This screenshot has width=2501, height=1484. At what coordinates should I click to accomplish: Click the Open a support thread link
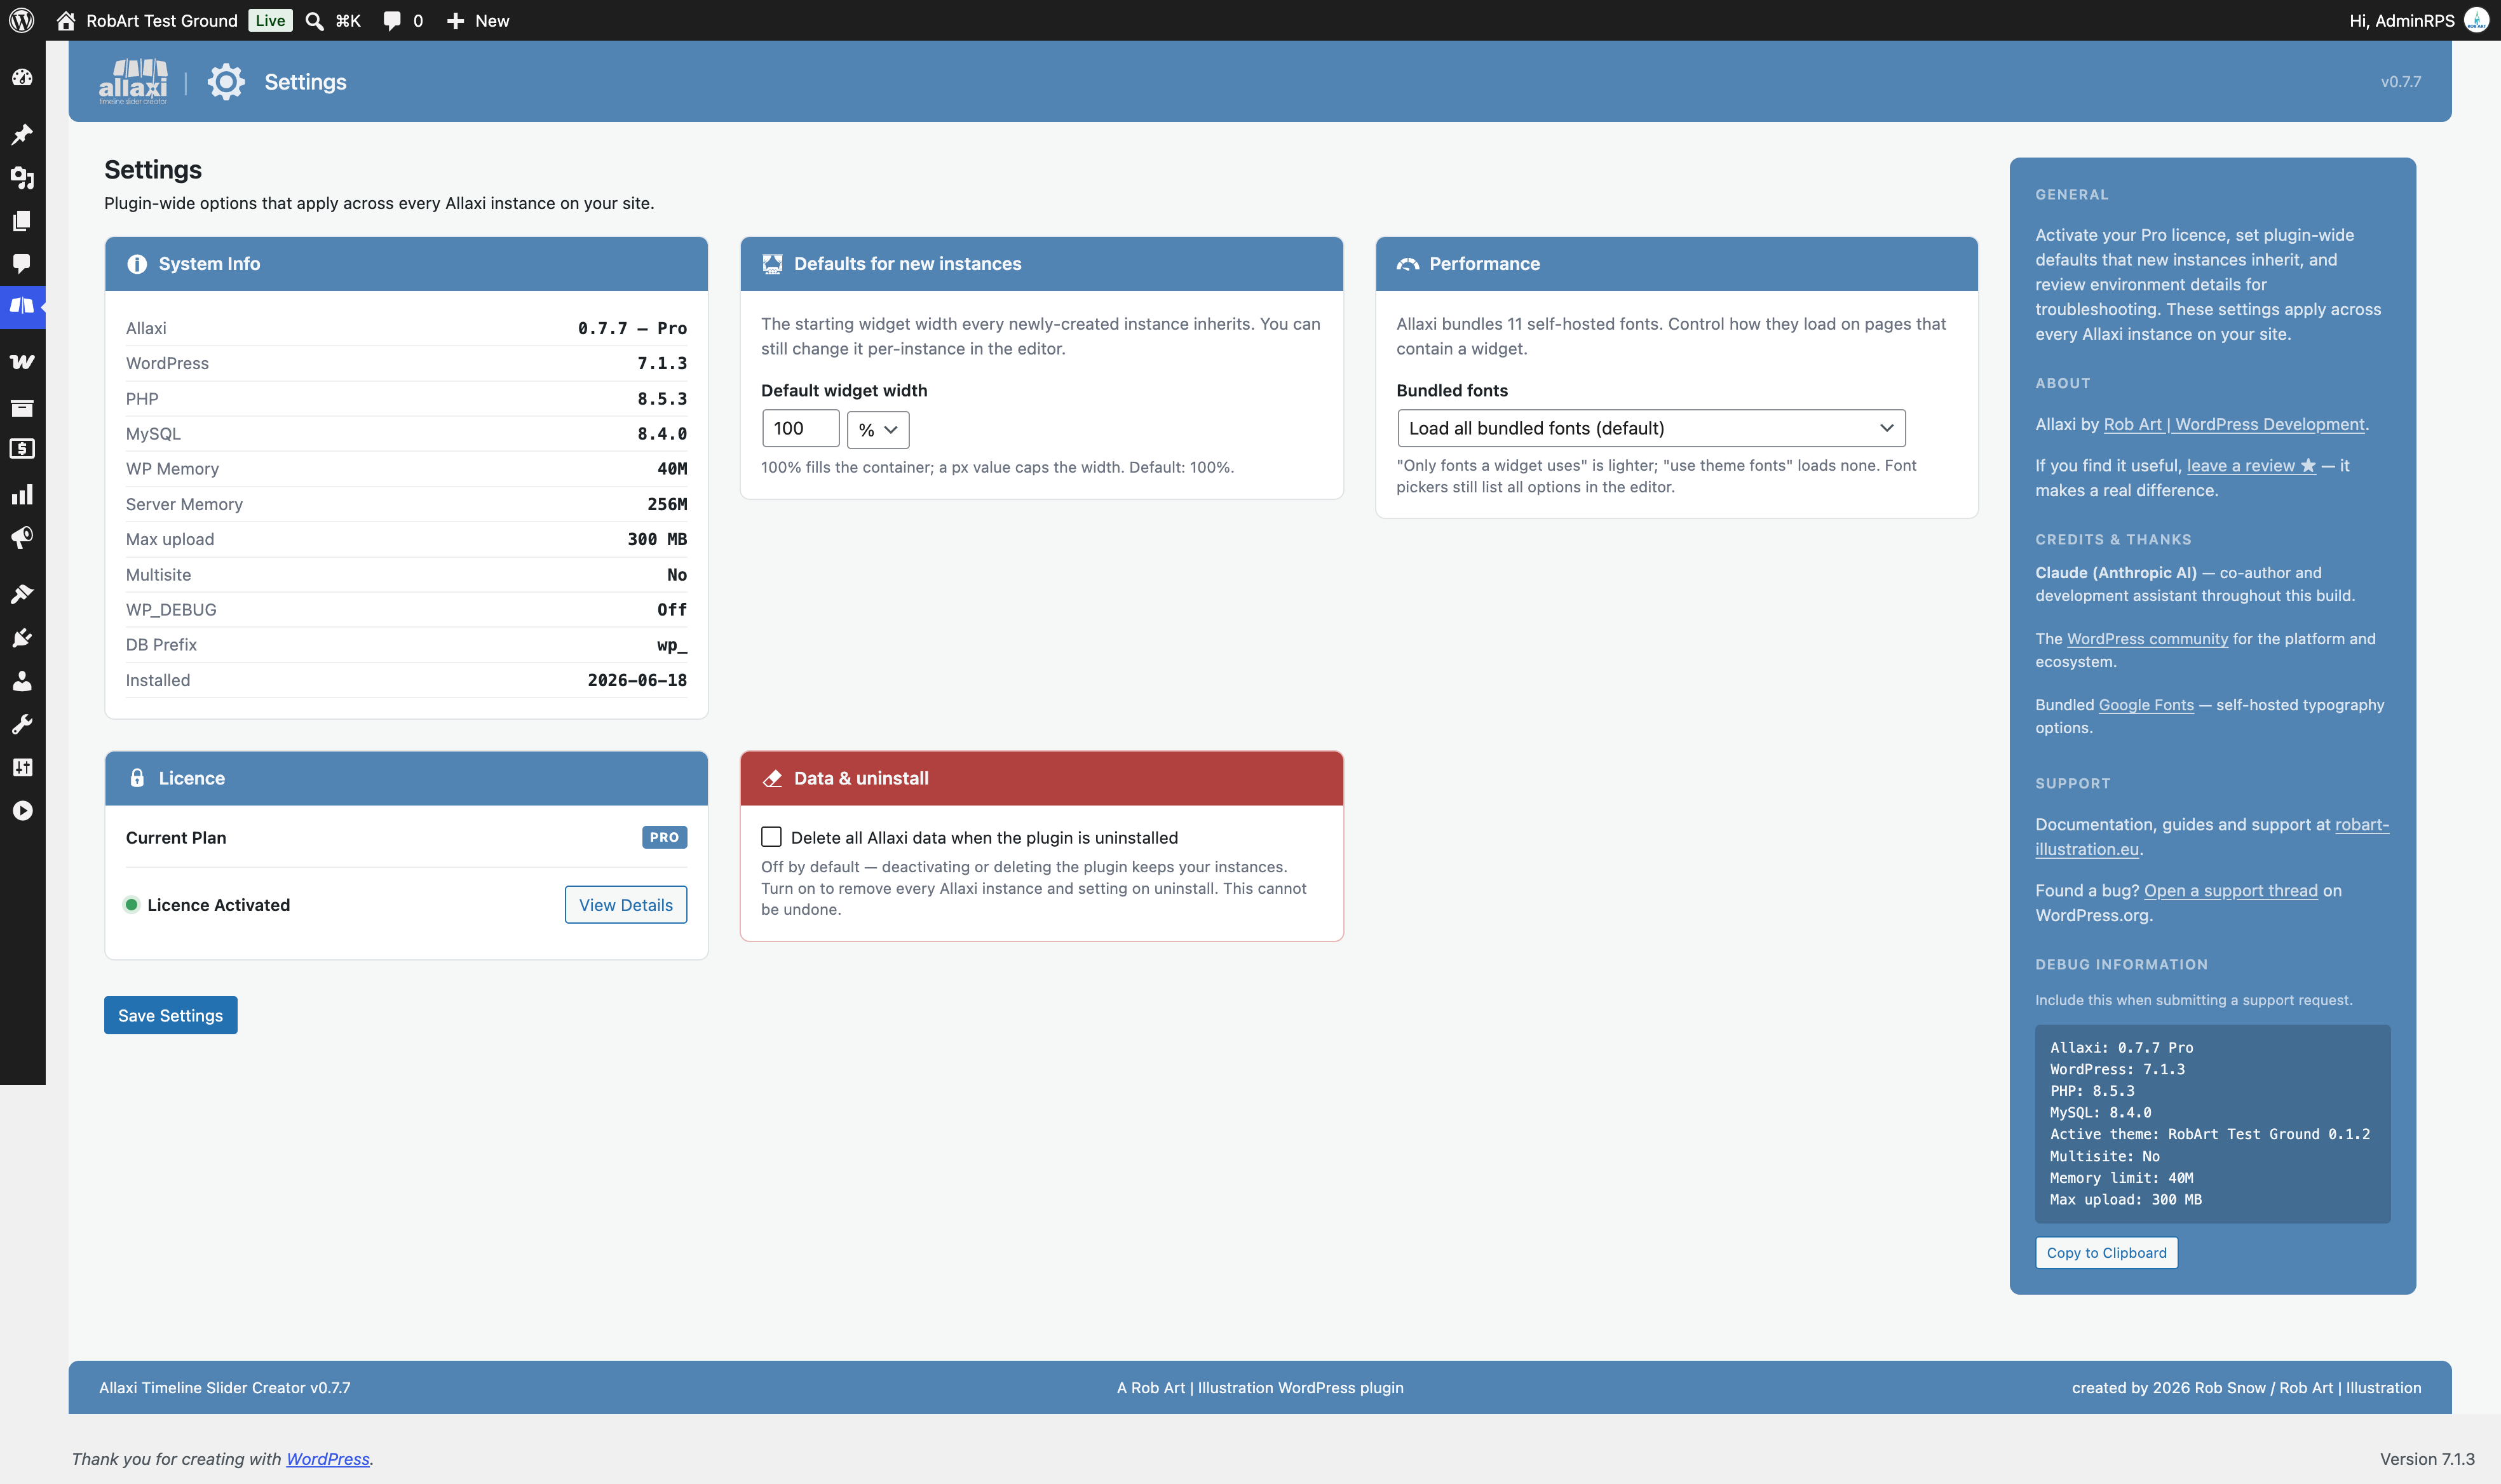pos(2230,891)
